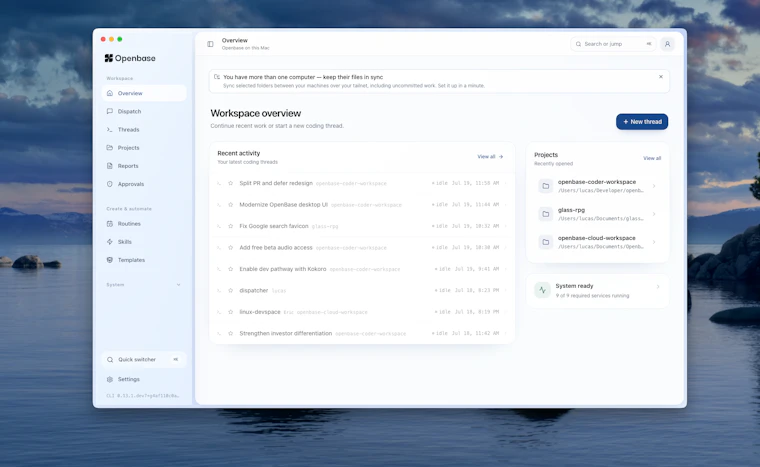This screenshot has height=467, width=760.
Task: Click the System ready pulse icon
Action: [542, 290]
